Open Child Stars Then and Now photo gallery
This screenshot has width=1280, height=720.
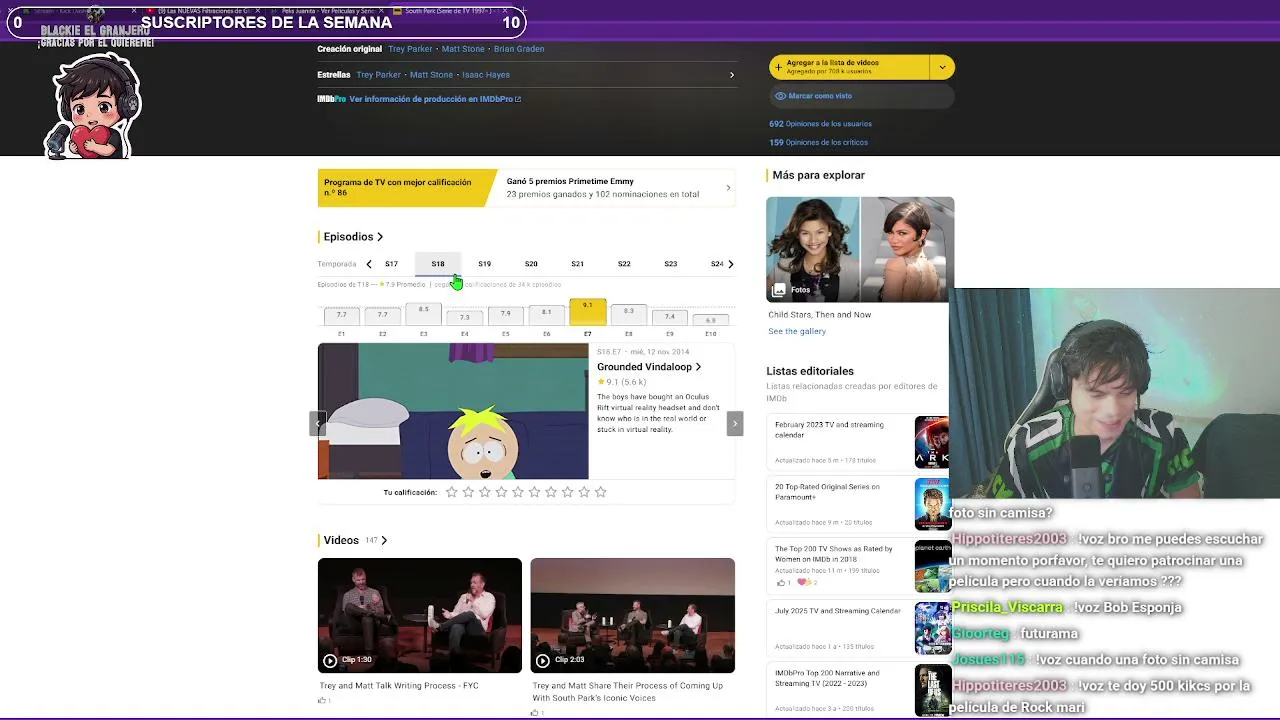[860, 249]
